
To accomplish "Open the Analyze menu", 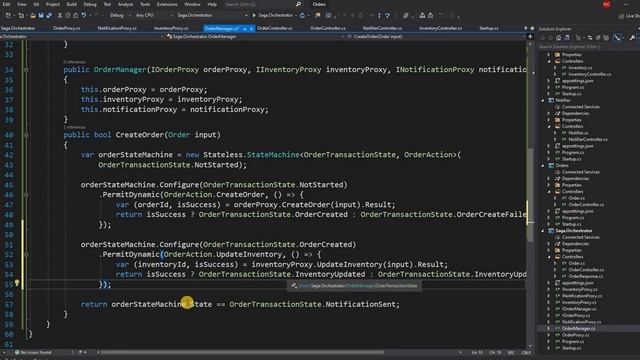I will [x=125, y=4].
